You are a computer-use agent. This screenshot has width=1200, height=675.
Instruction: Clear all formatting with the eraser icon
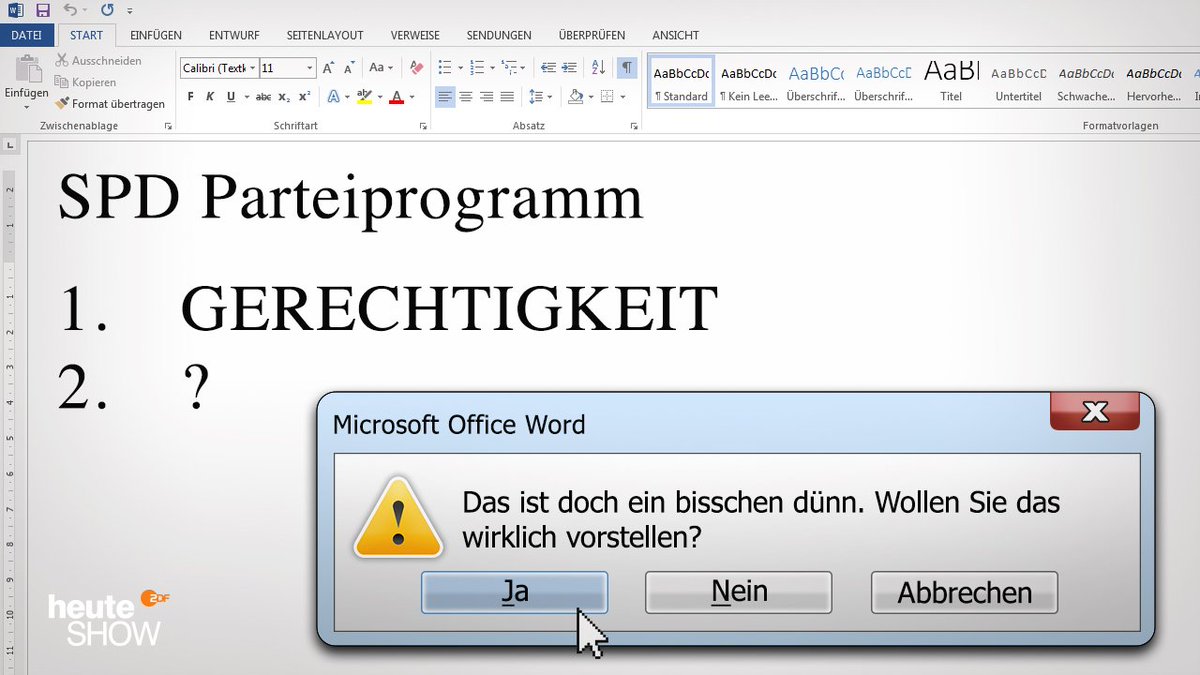417,68
